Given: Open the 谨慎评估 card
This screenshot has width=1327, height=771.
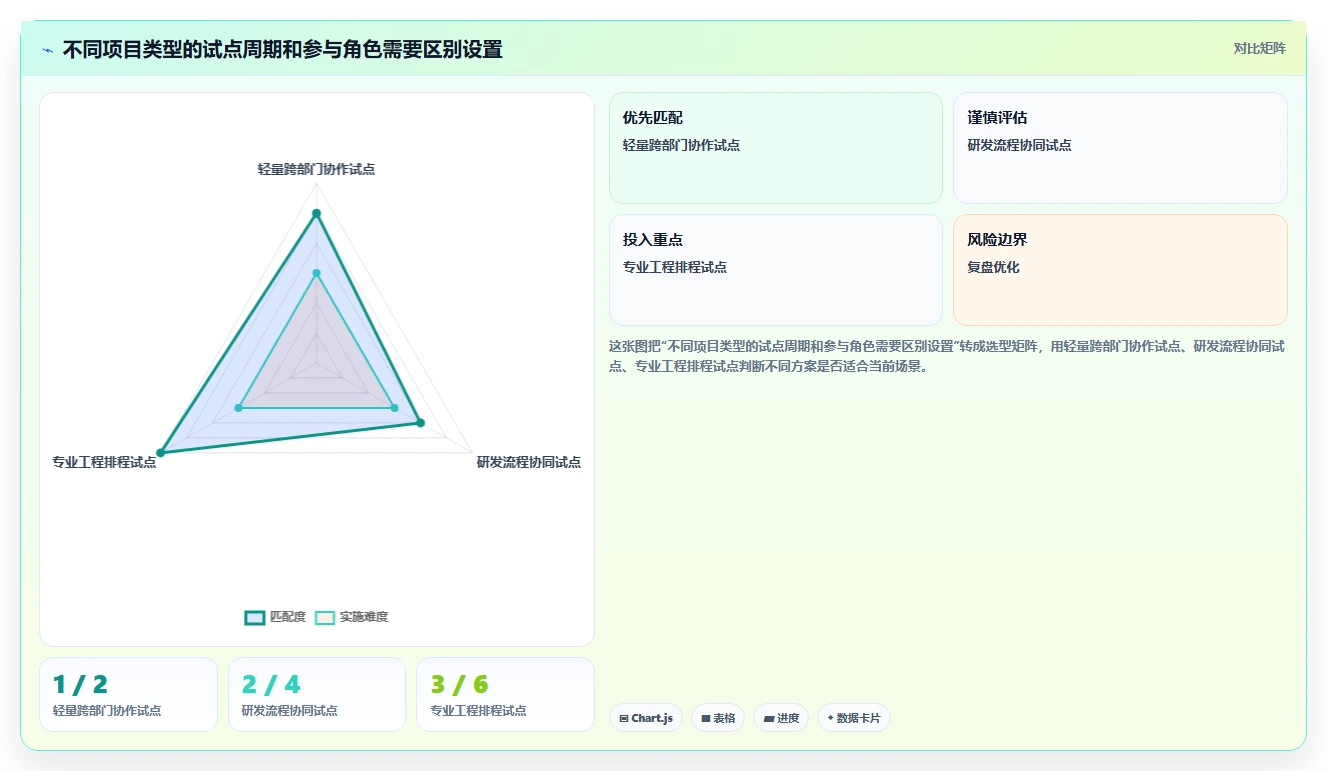Looking at the screenshot, I should click(x=1120, y=148).
